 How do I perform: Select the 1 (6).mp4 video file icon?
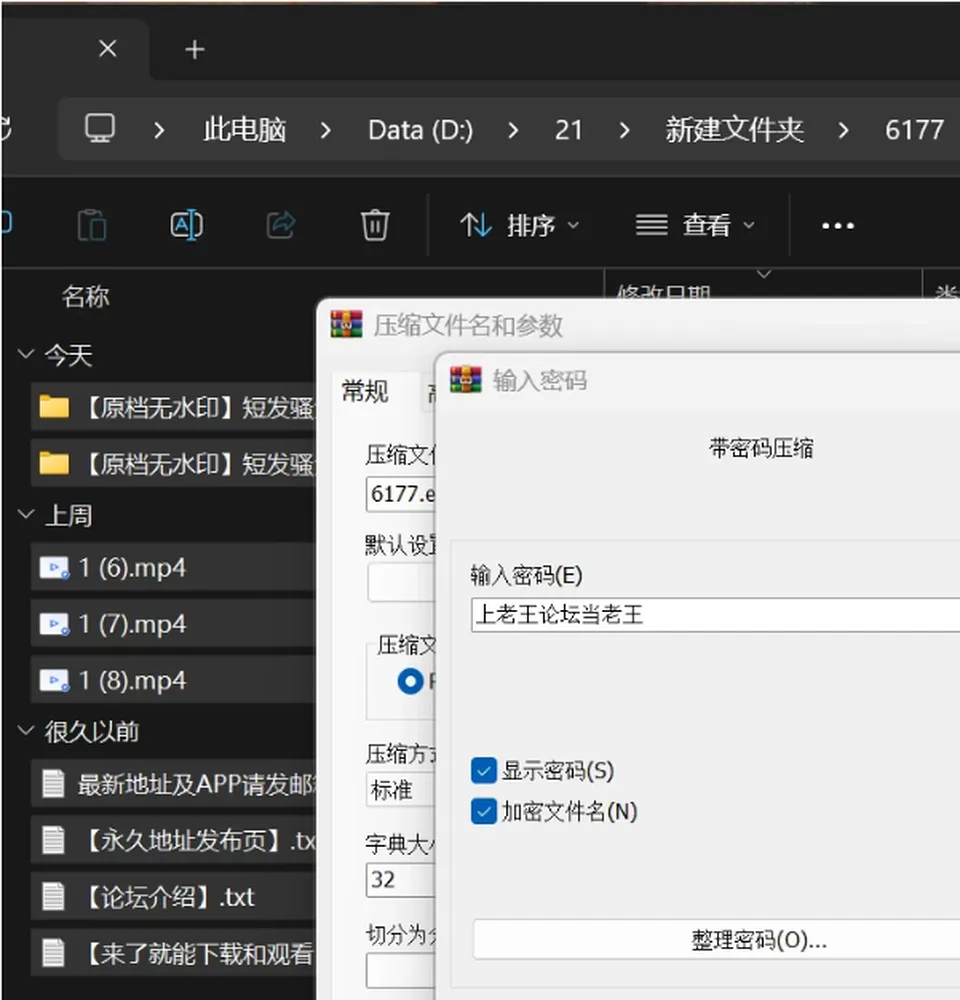coord(54,568)
